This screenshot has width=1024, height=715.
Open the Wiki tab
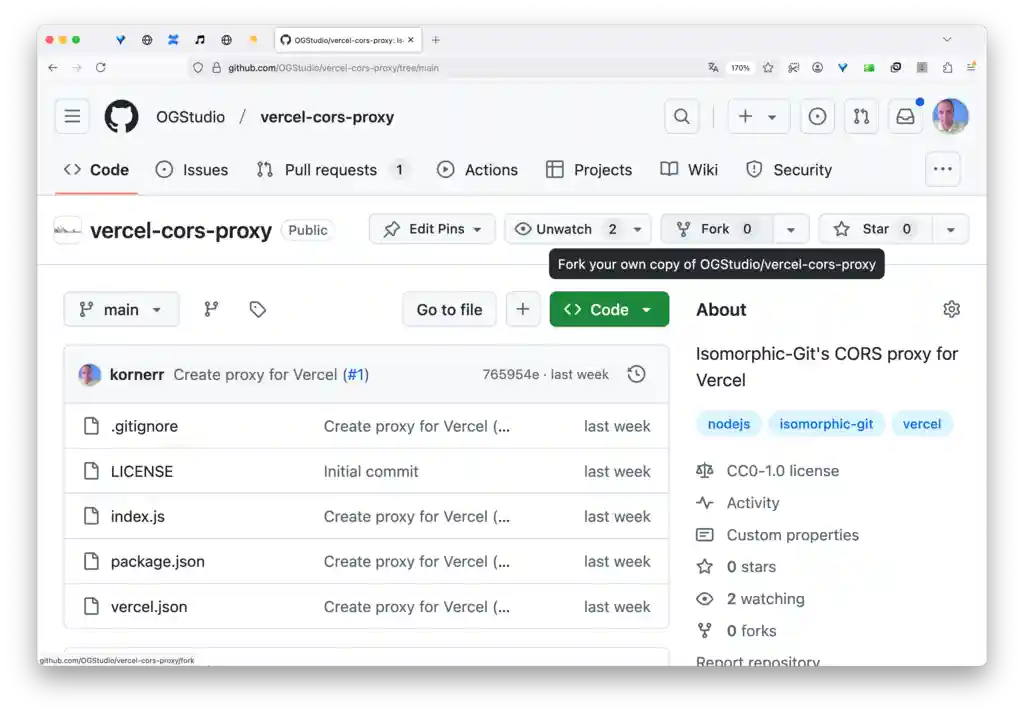(689, 170)
